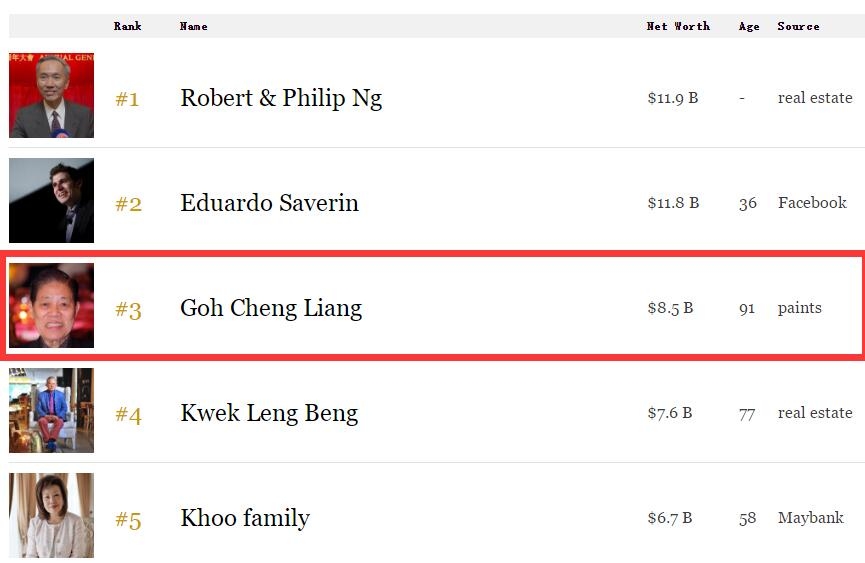Click the #1 rank number

(x=127, y=99)
